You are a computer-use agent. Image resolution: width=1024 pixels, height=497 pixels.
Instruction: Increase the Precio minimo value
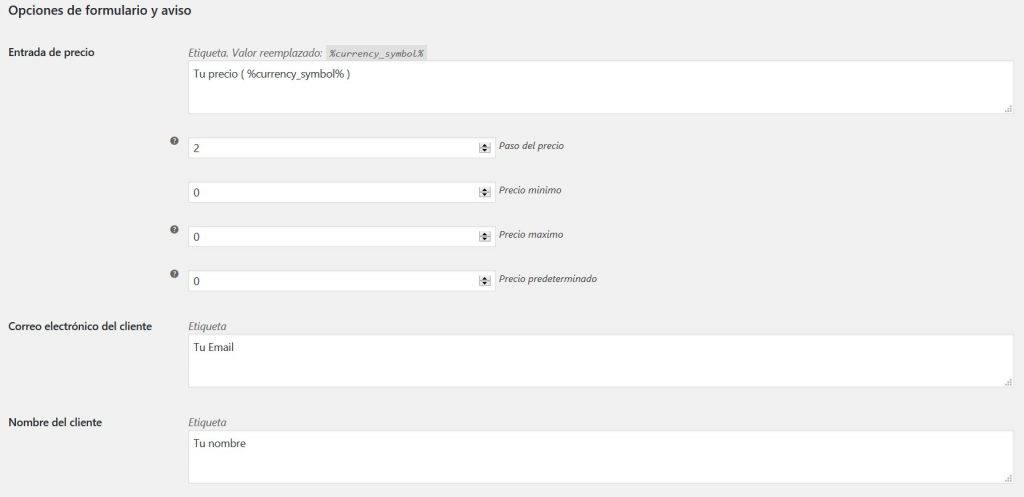pyautogui.click(x=485, y=188)
